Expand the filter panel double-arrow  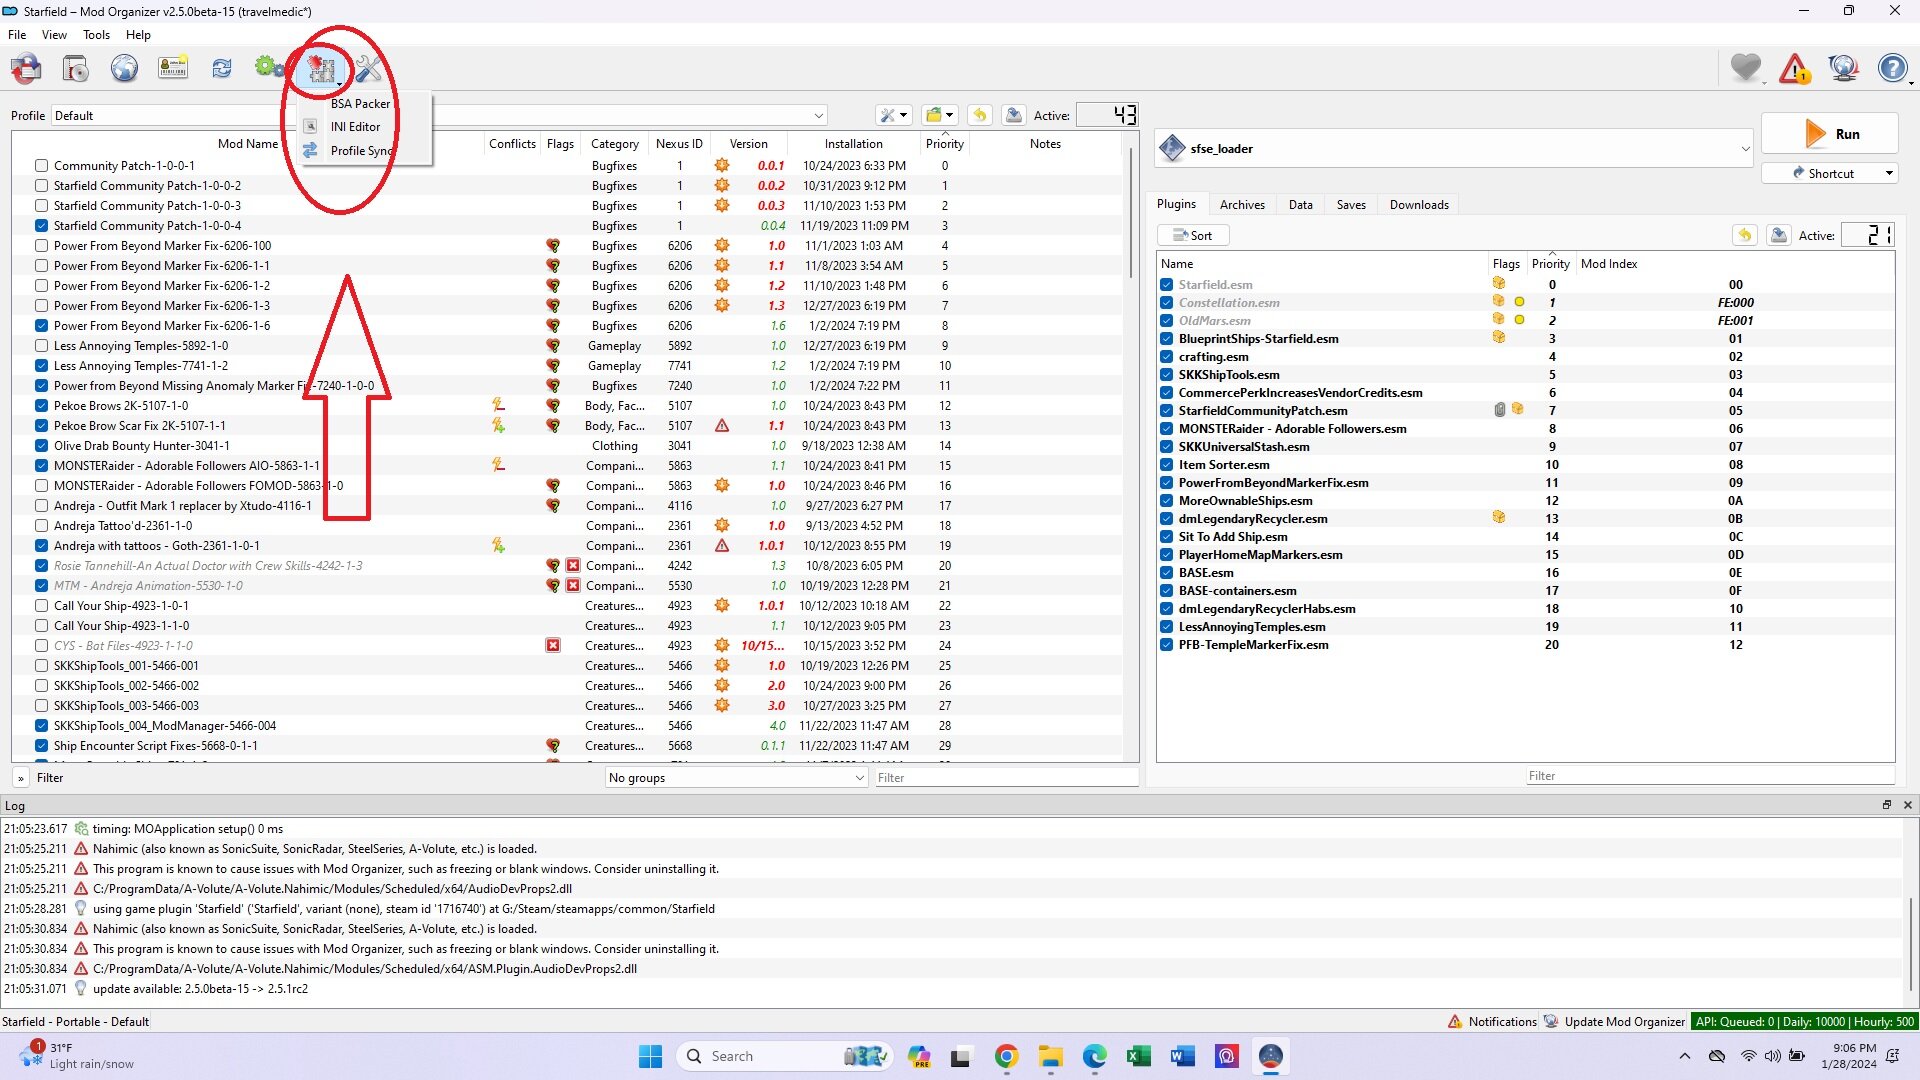tap(20, 778)
